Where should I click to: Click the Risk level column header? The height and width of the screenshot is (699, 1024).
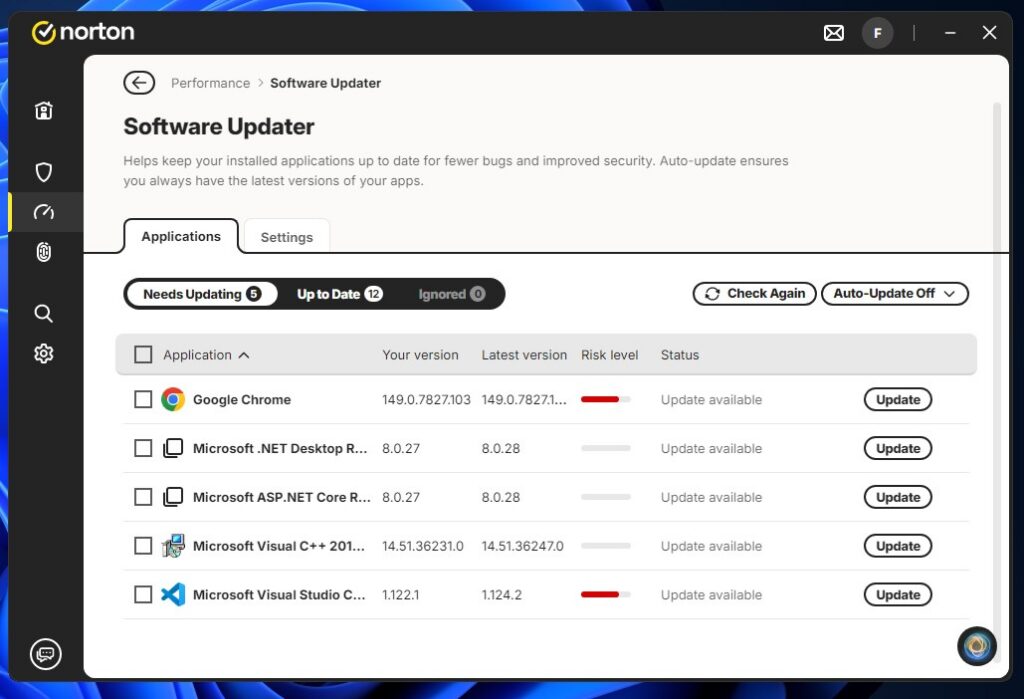point(609,355)
